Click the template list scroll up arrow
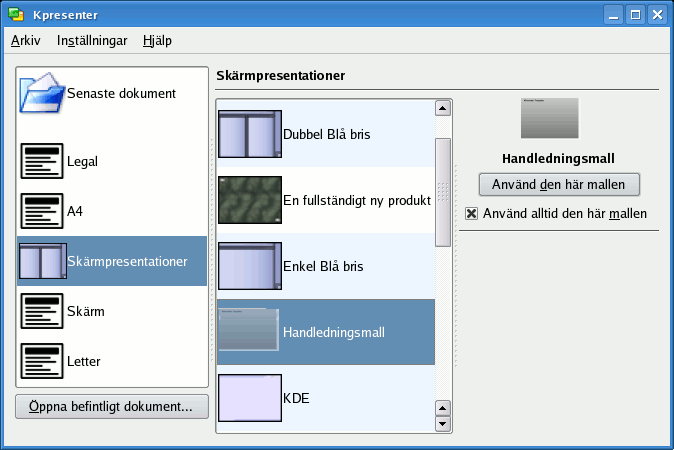This screenshot has width=674, height=450. [x=442, y=108]
